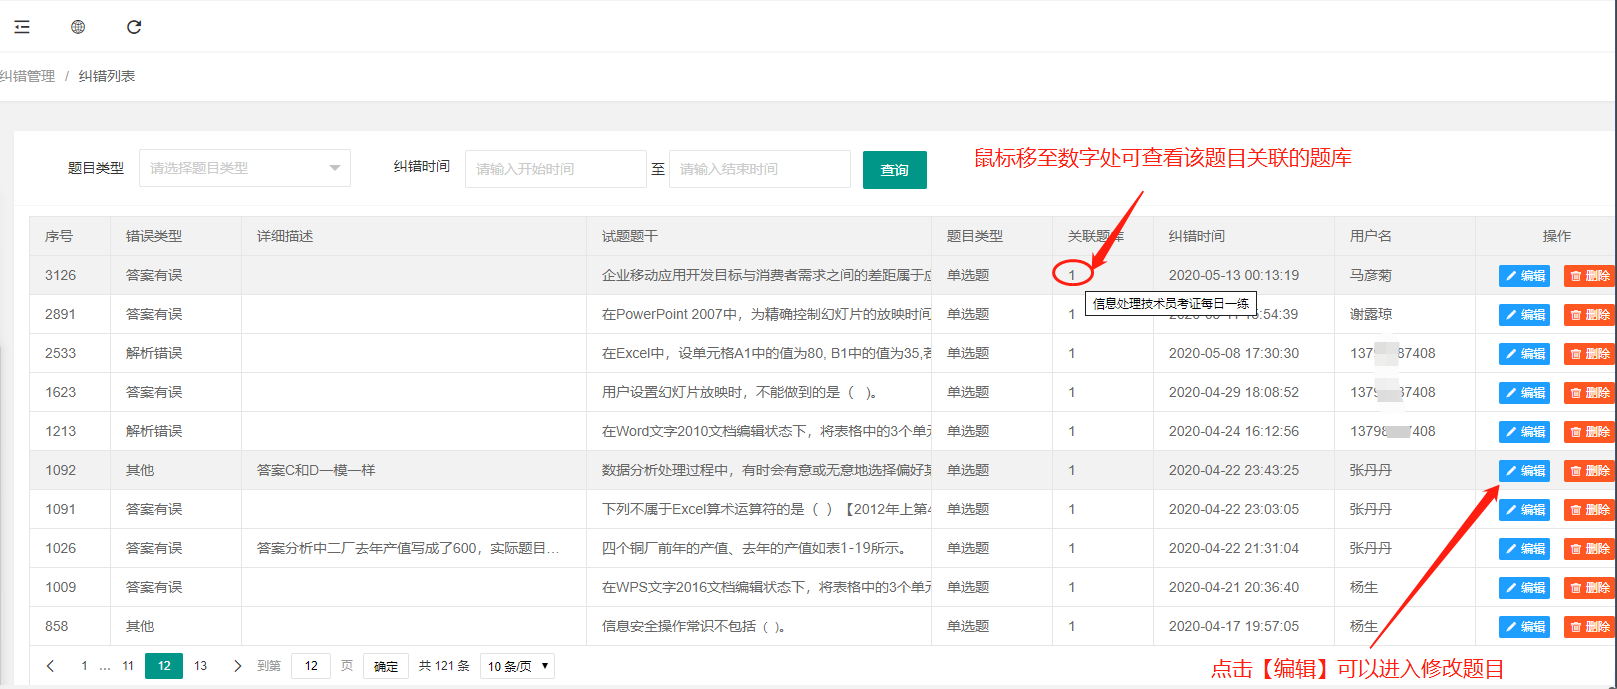Delete row 1026 entry
The height and width of the screenshot is (689, 1617).
click(x=1589, y=549)
